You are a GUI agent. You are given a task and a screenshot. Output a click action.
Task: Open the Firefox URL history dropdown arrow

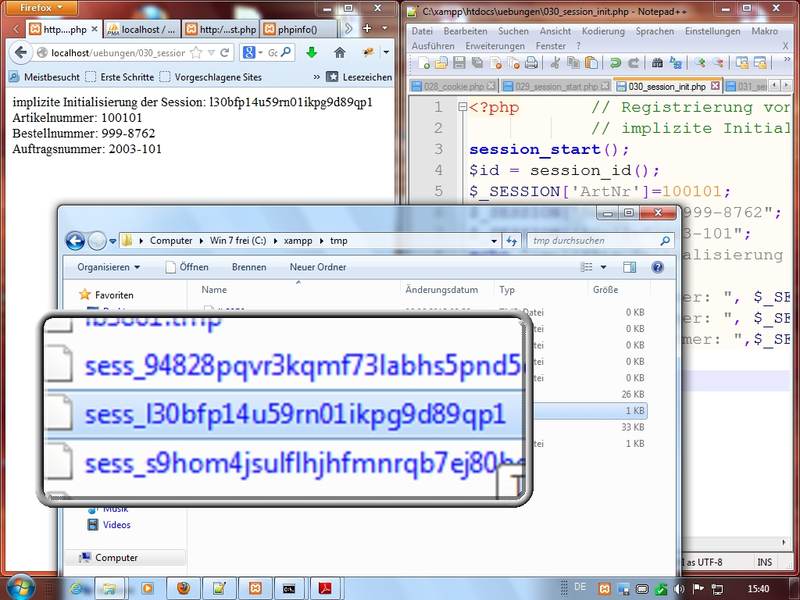[x=210, y=53]
